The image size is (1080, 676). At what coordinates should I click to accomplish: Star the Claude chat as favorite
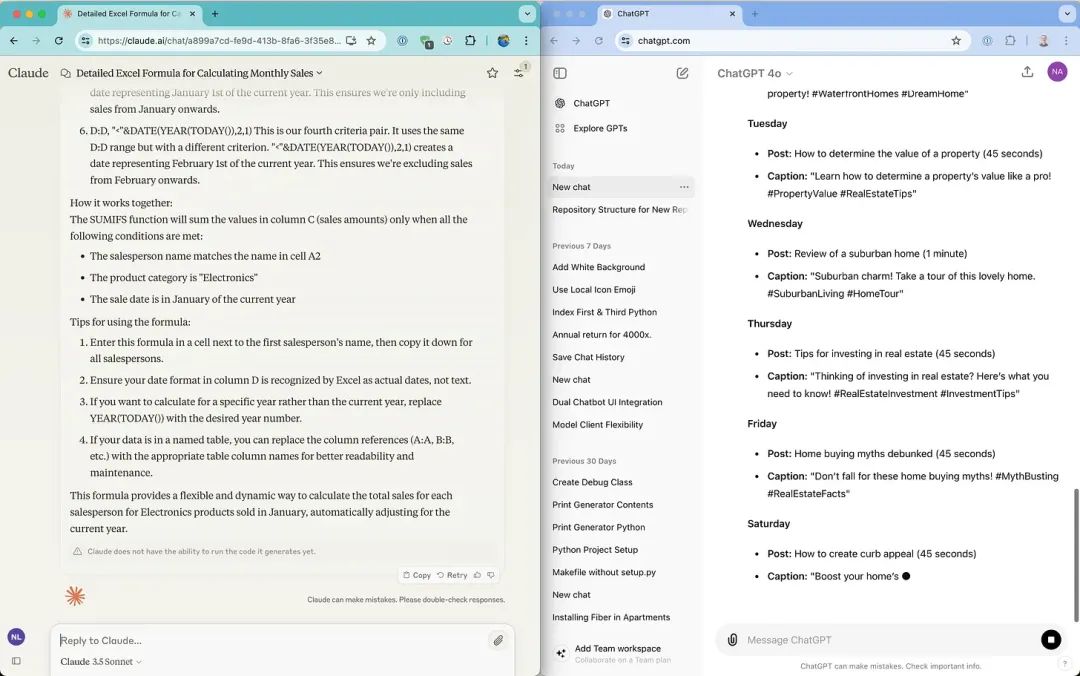pos(492,73)
